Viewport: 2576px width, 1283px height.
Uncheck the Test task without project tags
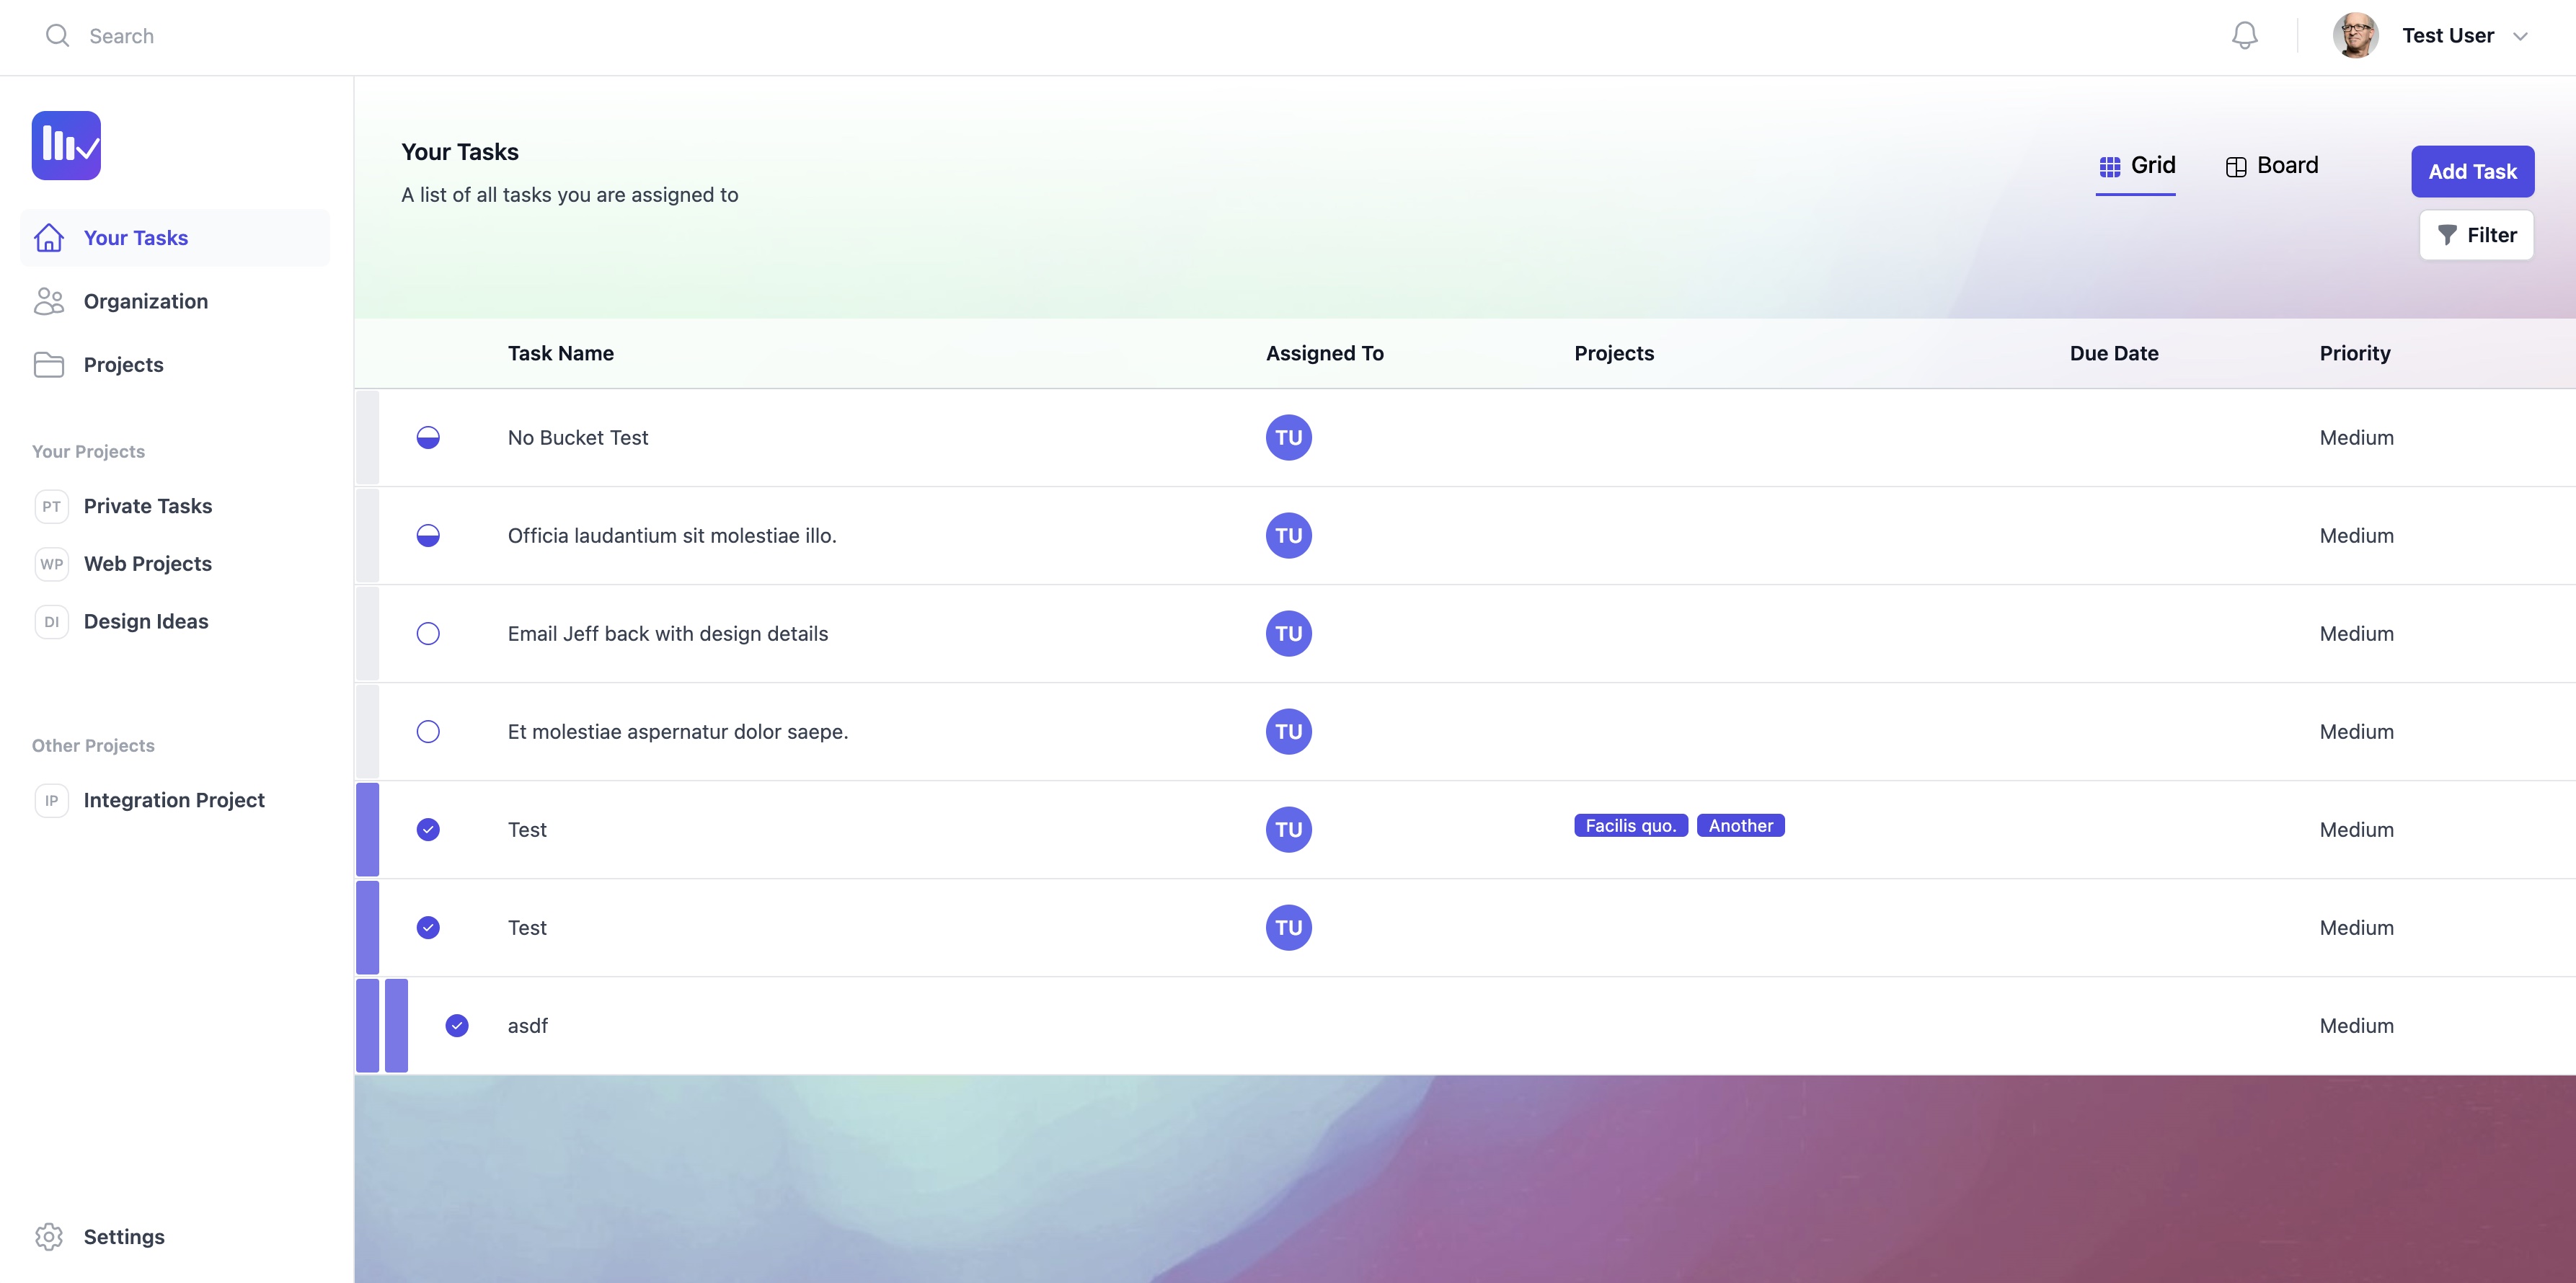[x=428, y=928]
